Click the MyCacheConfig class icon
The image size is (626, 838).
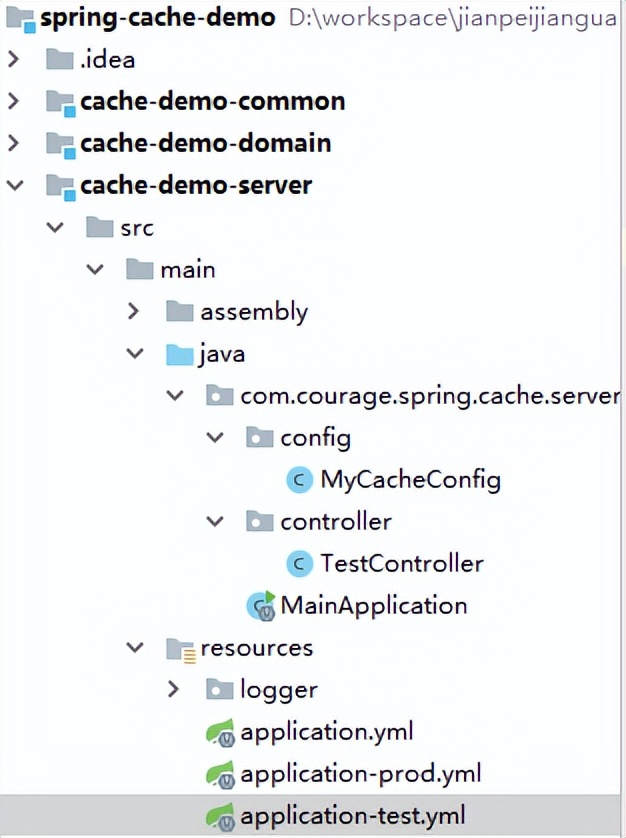300,480
